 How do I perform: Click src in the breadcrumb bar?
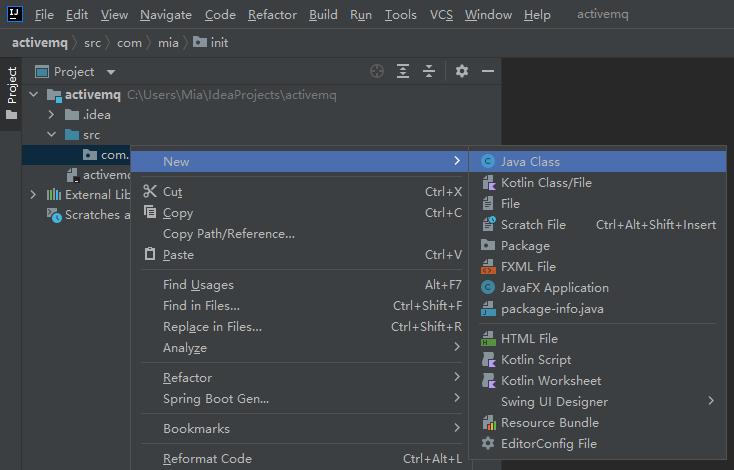(92, 43)
